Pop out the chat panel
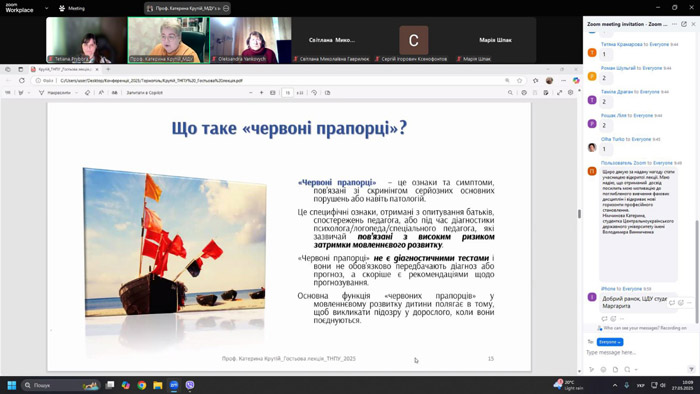700x394 pixels. click(x=684, y=24)
